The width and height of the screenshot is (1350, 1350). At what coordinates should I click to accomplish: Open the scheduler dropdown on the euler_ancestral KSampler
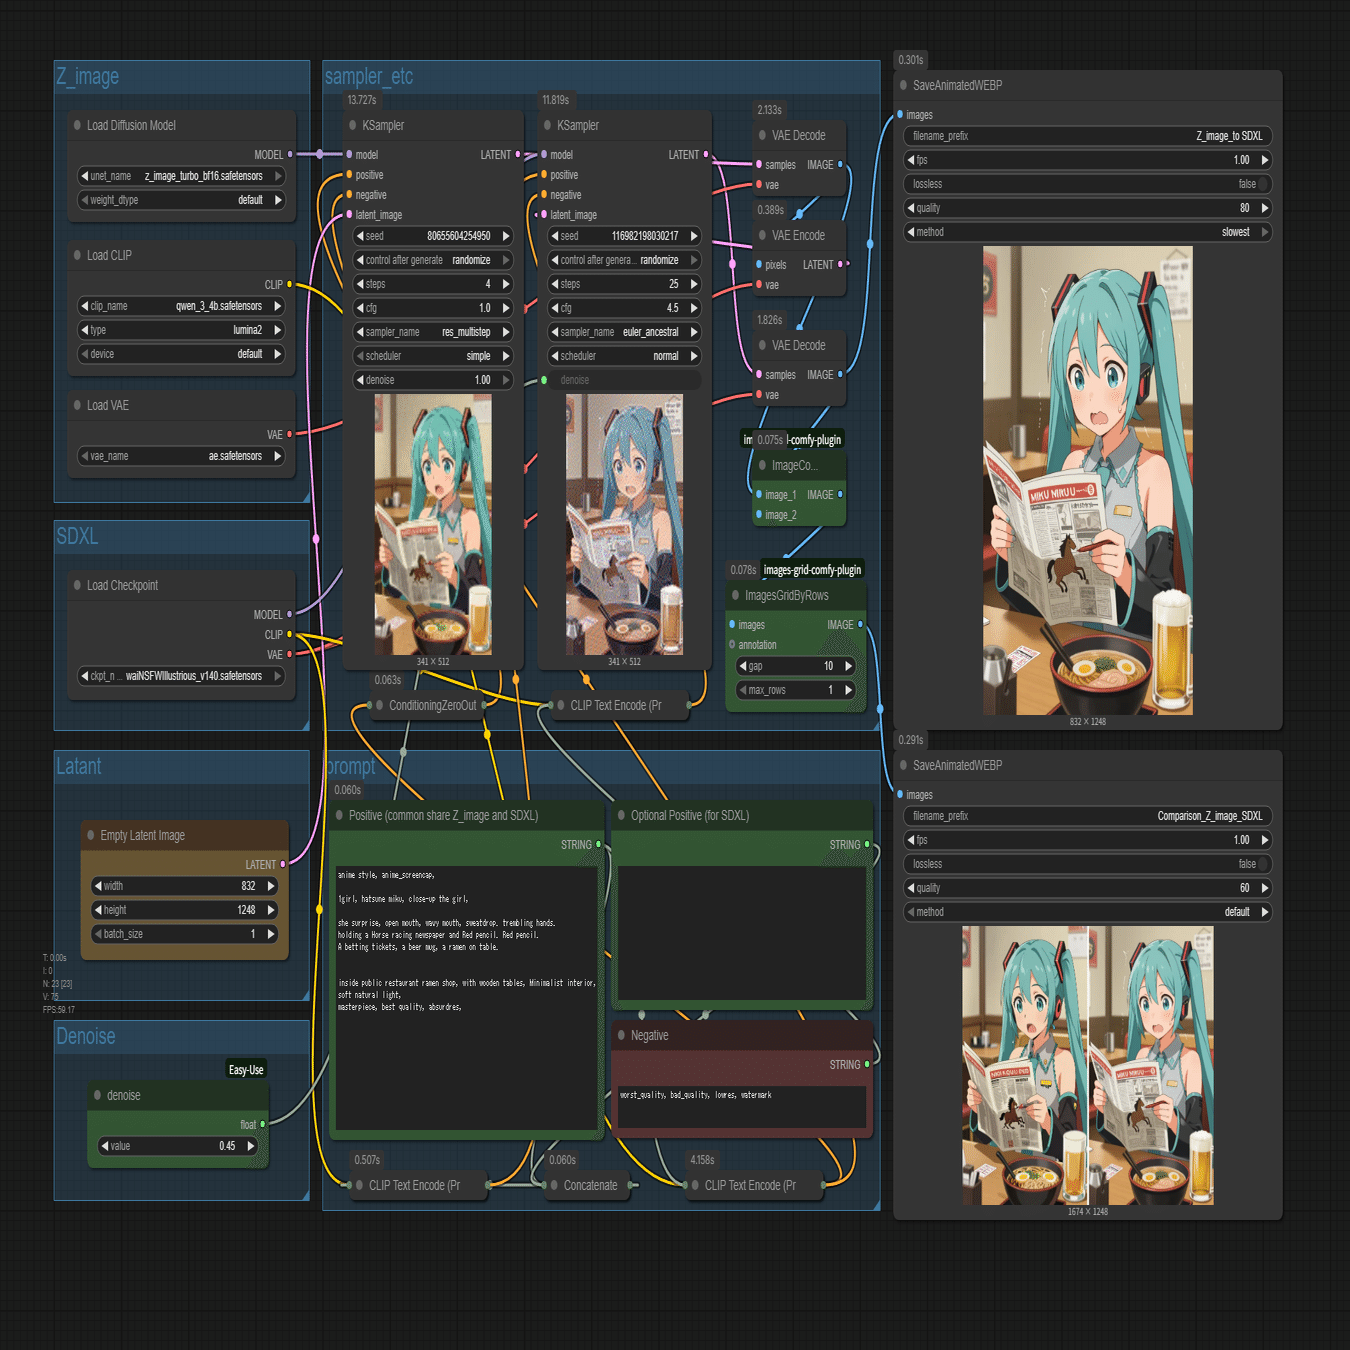tap(623, 355)
